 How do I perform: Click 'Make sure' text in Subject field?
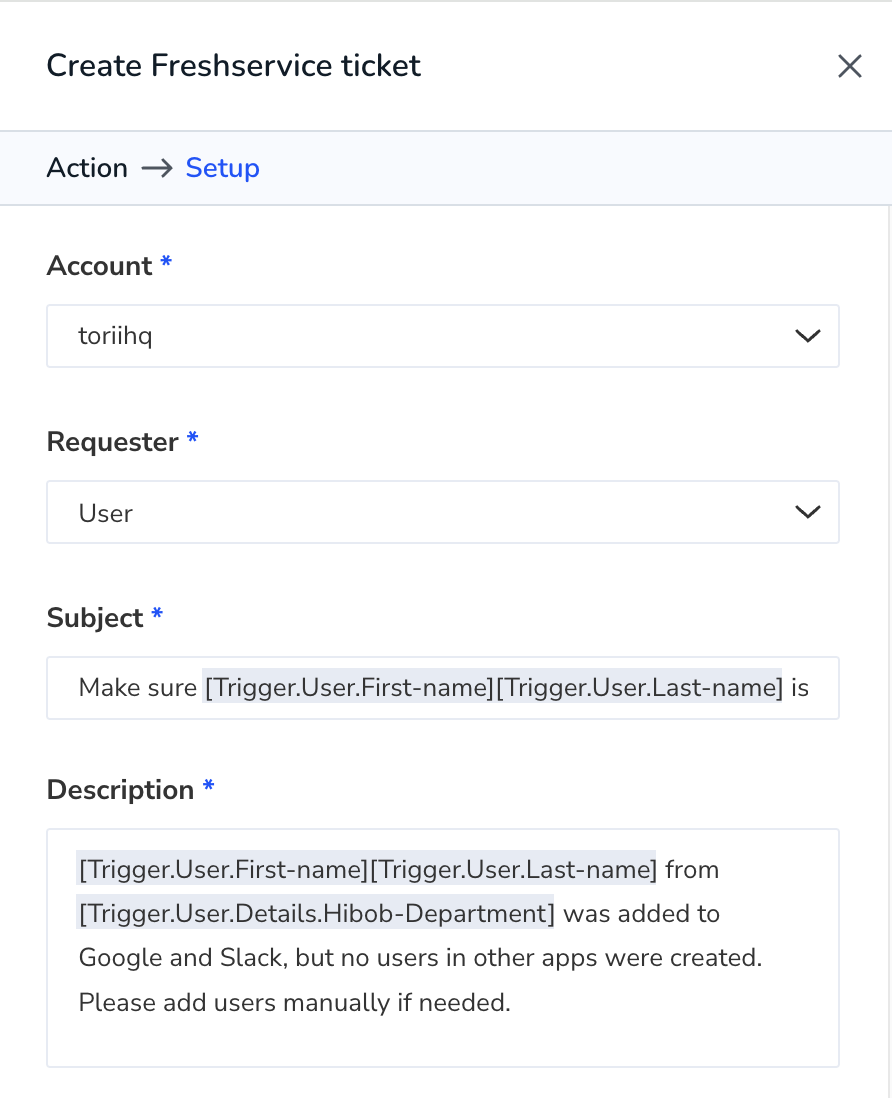click(x=137, y=688)
